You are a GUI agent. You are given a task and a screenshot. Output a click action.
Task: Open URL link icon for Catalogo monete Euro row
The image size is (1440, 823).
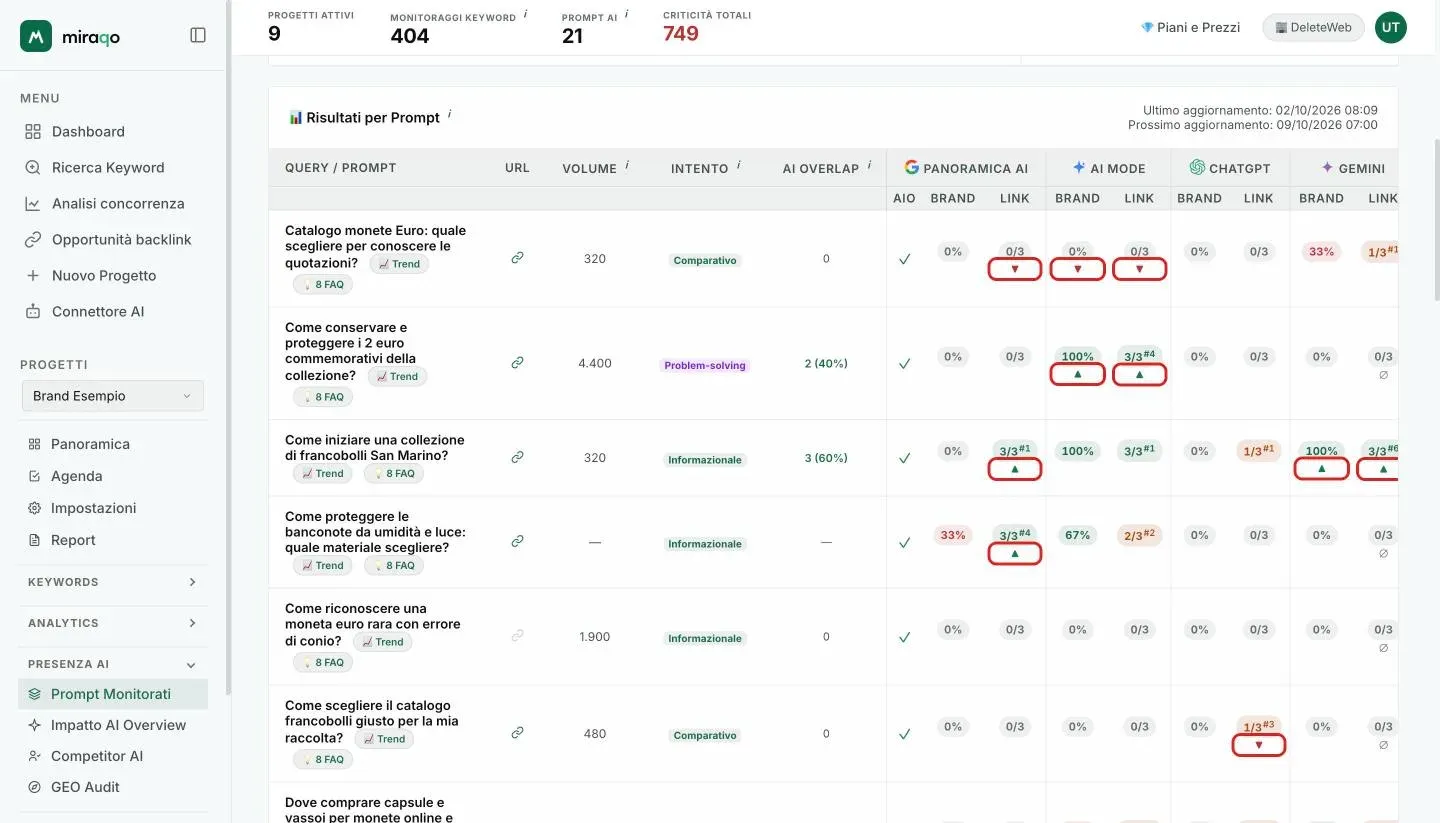(x=517, y=258)
